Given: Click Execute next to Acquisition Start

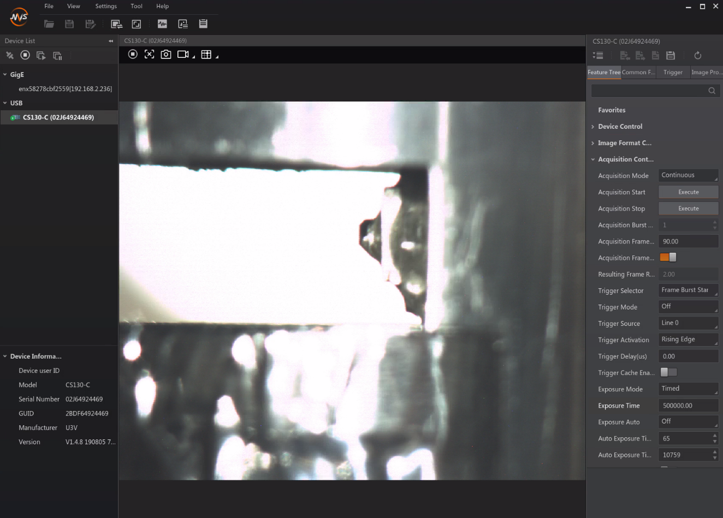Looking at the screenshot, I should 688,192.
